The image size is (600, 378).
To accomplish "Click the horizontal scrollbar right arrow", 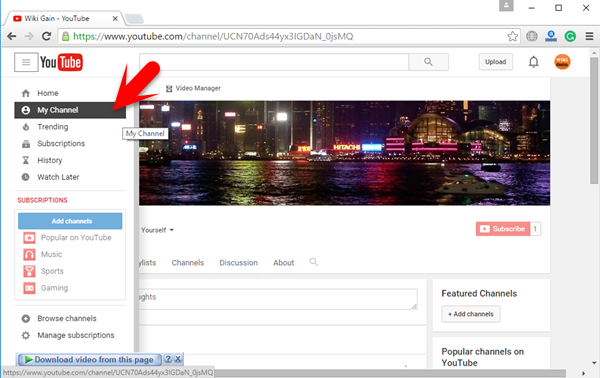I will (x=583, y=373).
